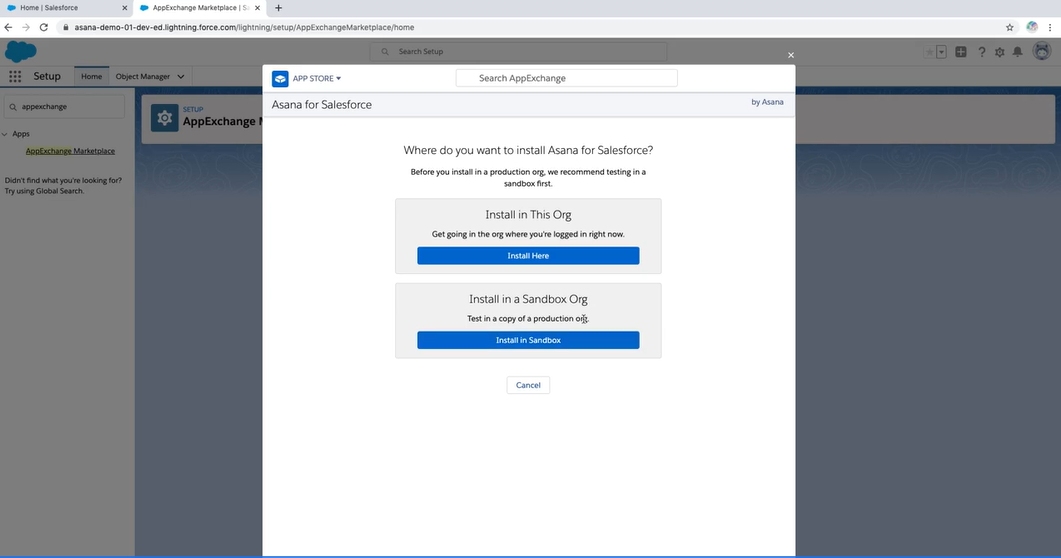The height and width of the screenshot is (558, 1061).
Task: Click the Search Setup magnifier icon
Action: click(x=385, y=51)
